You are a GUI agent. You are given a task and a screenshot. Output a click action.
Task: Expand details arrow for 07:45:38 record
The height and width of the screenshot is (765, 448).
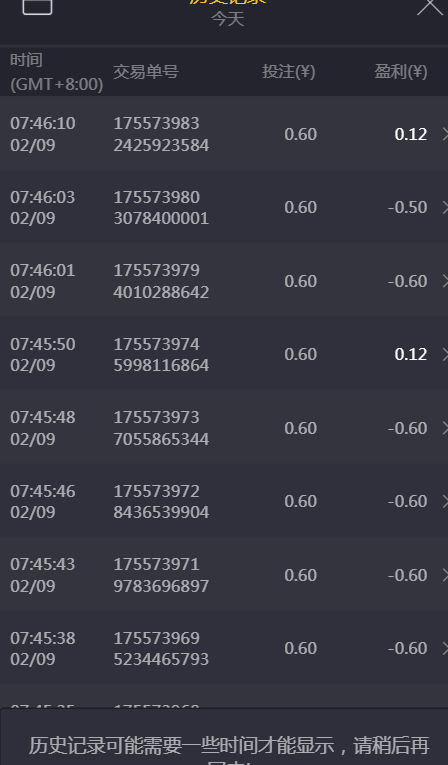pos(445,648)
